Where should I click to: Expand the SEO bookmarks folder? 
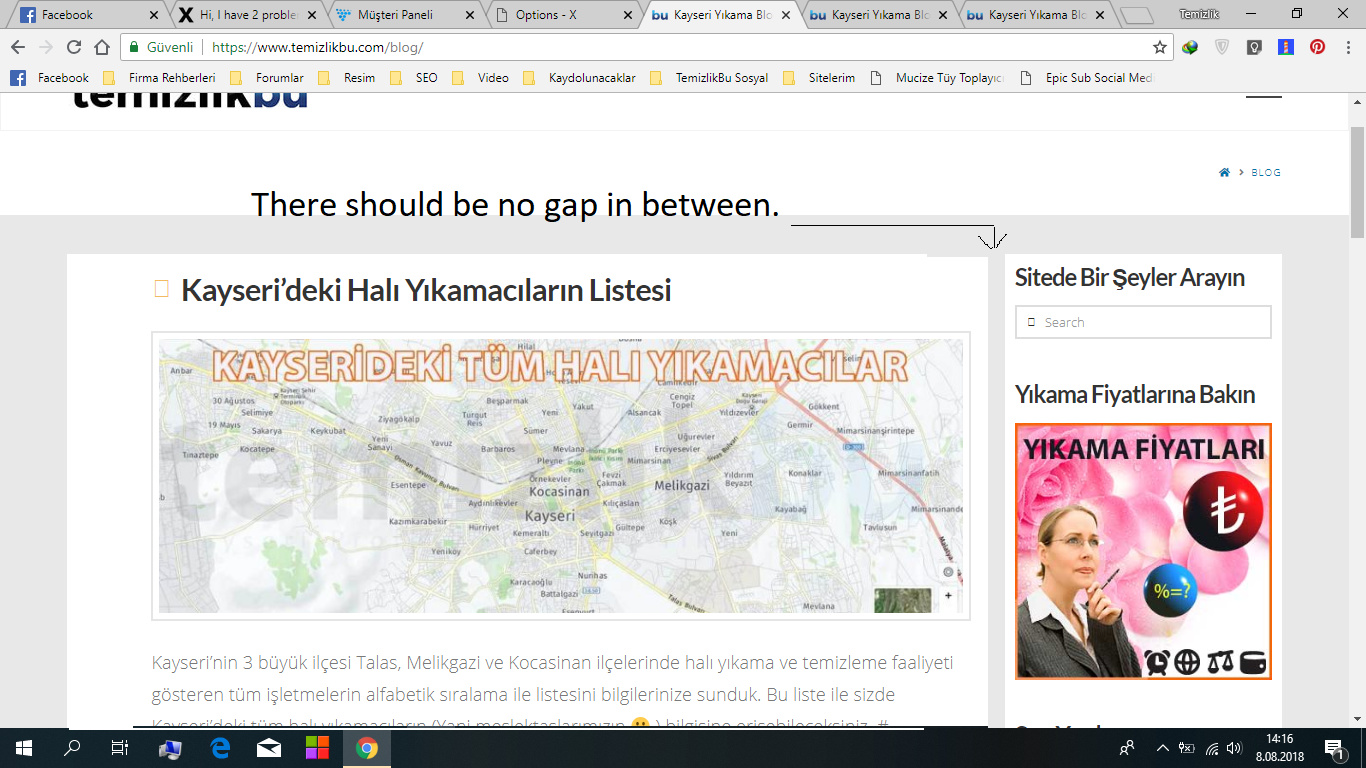[x=416, y=78]
